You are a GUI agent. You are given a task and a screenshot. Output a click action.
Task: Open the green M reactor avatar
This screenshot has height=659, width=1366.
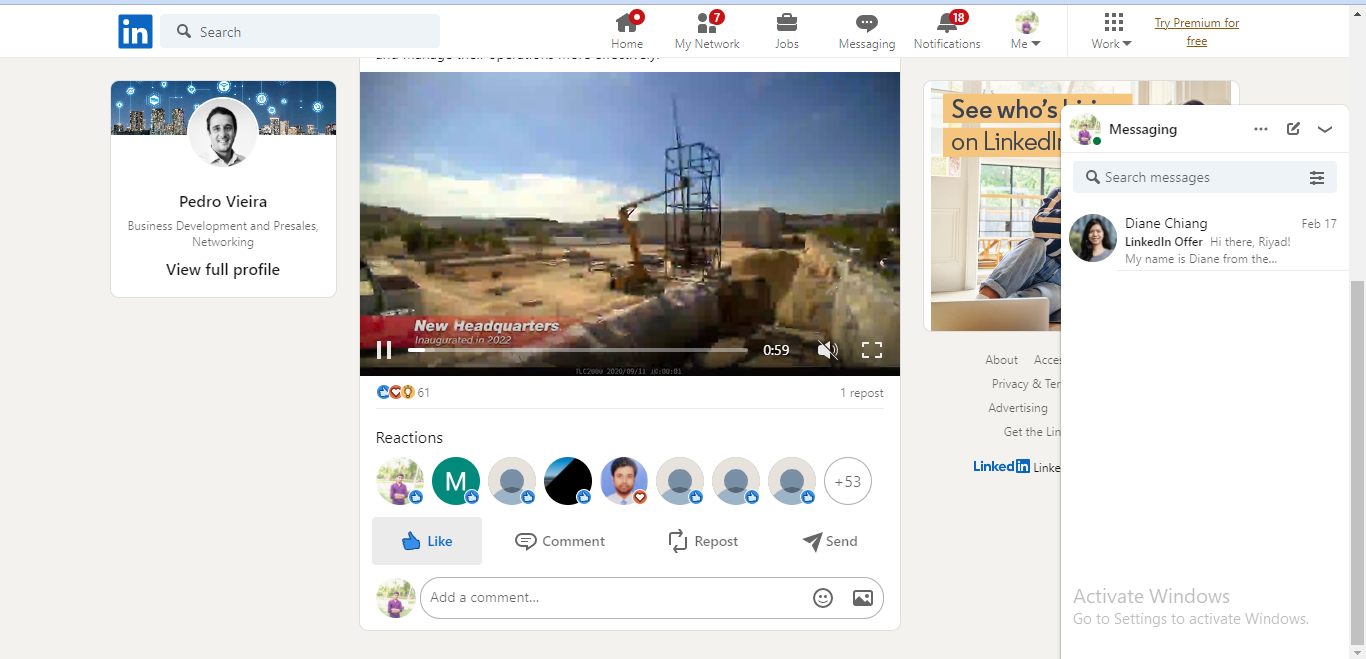(x=456, y=482)
